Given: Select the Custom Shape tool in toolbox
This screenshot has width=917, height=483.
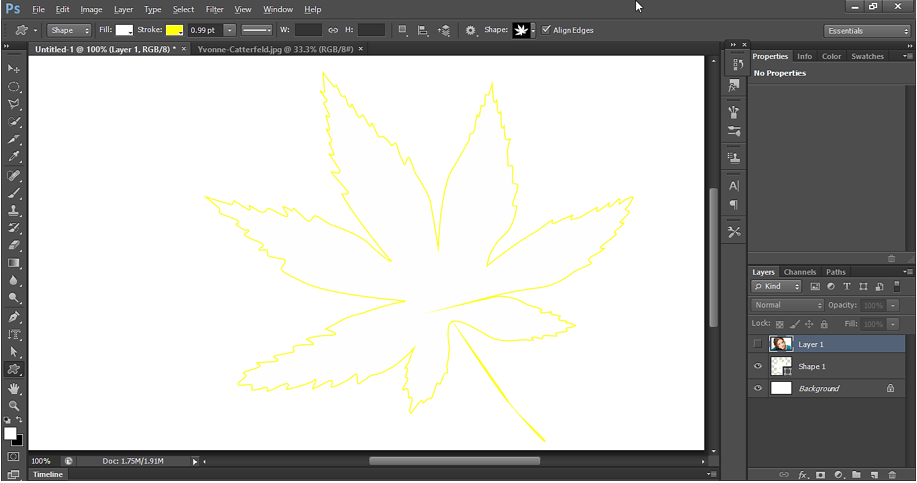Looking at the screenshot, I should coord(13,370).
